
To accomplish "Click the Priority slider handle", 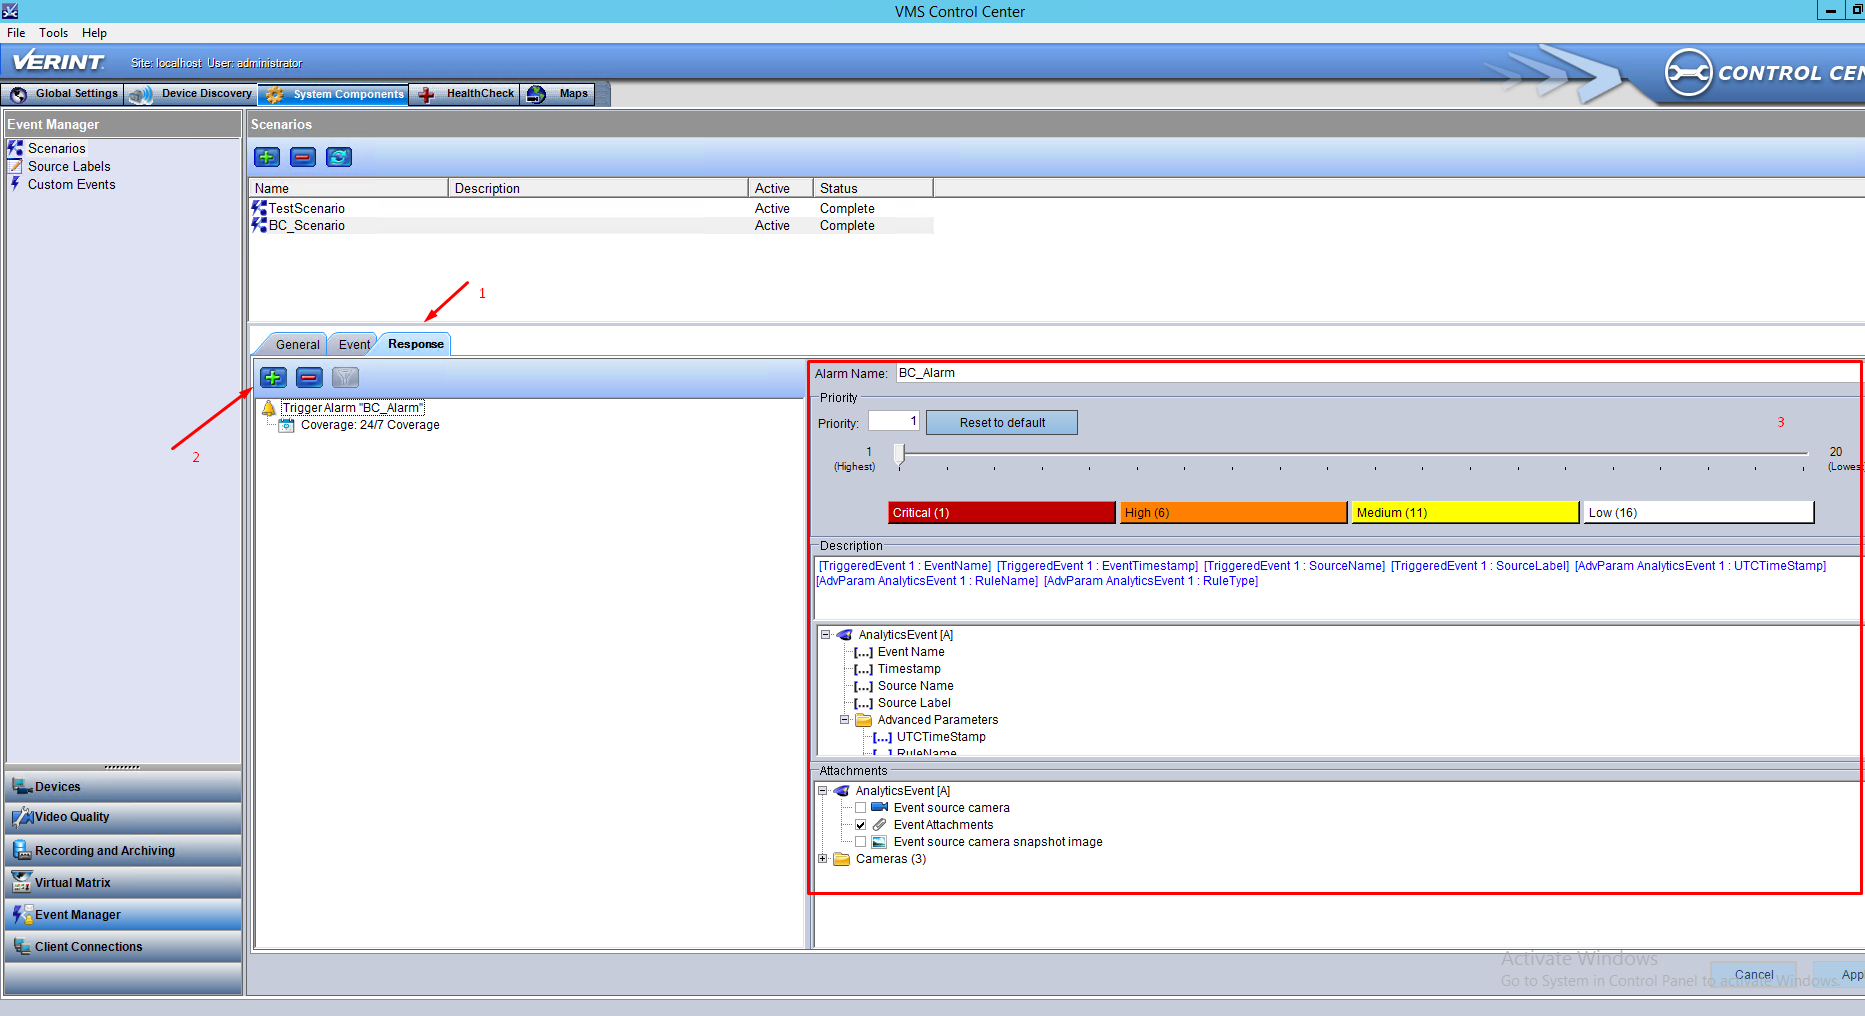I will coord(900,454).
